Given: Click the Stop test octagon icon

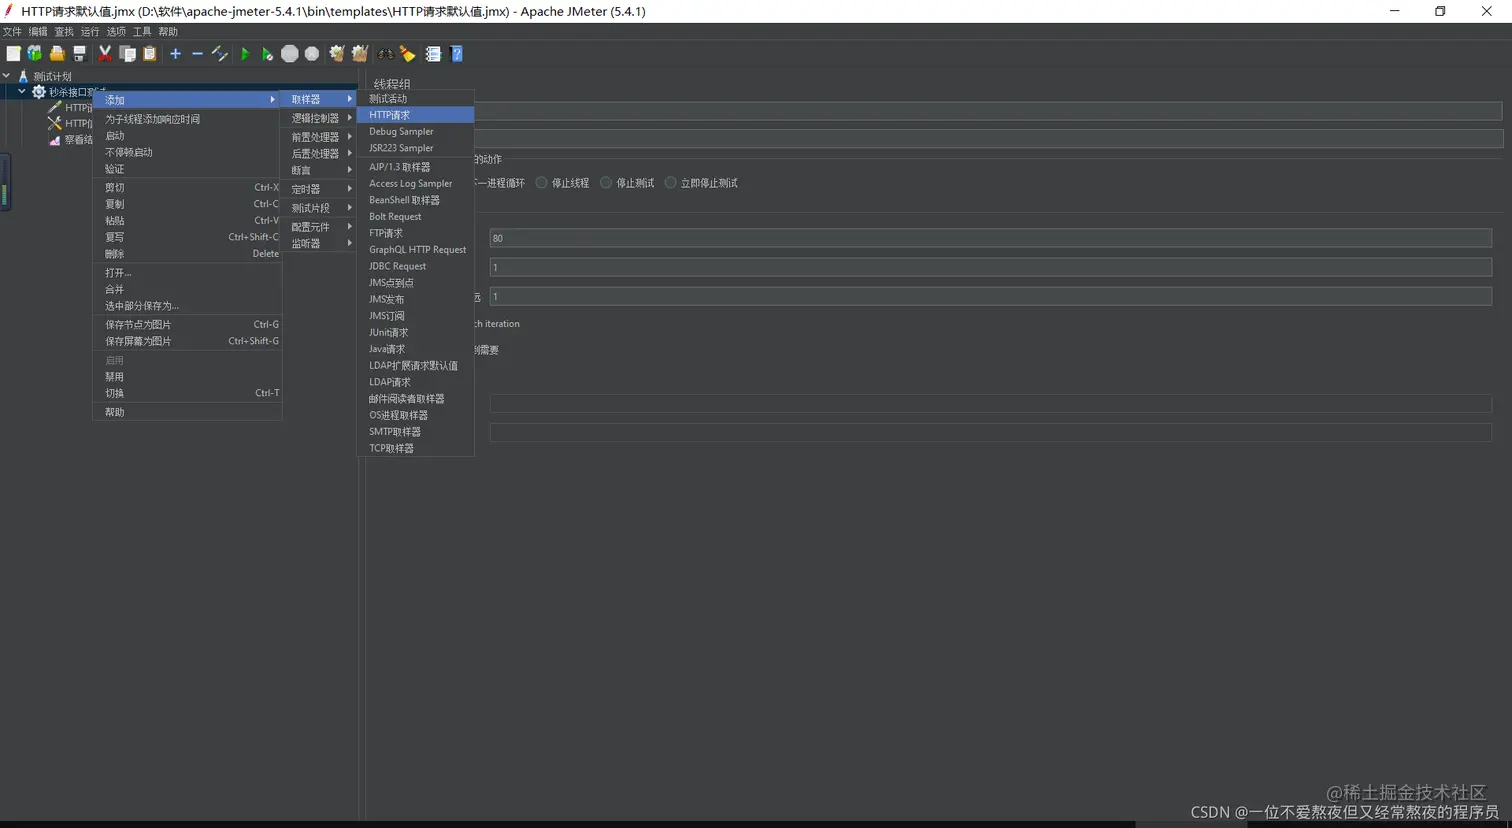Looking at the screenshot, I should tap(290, 54).
